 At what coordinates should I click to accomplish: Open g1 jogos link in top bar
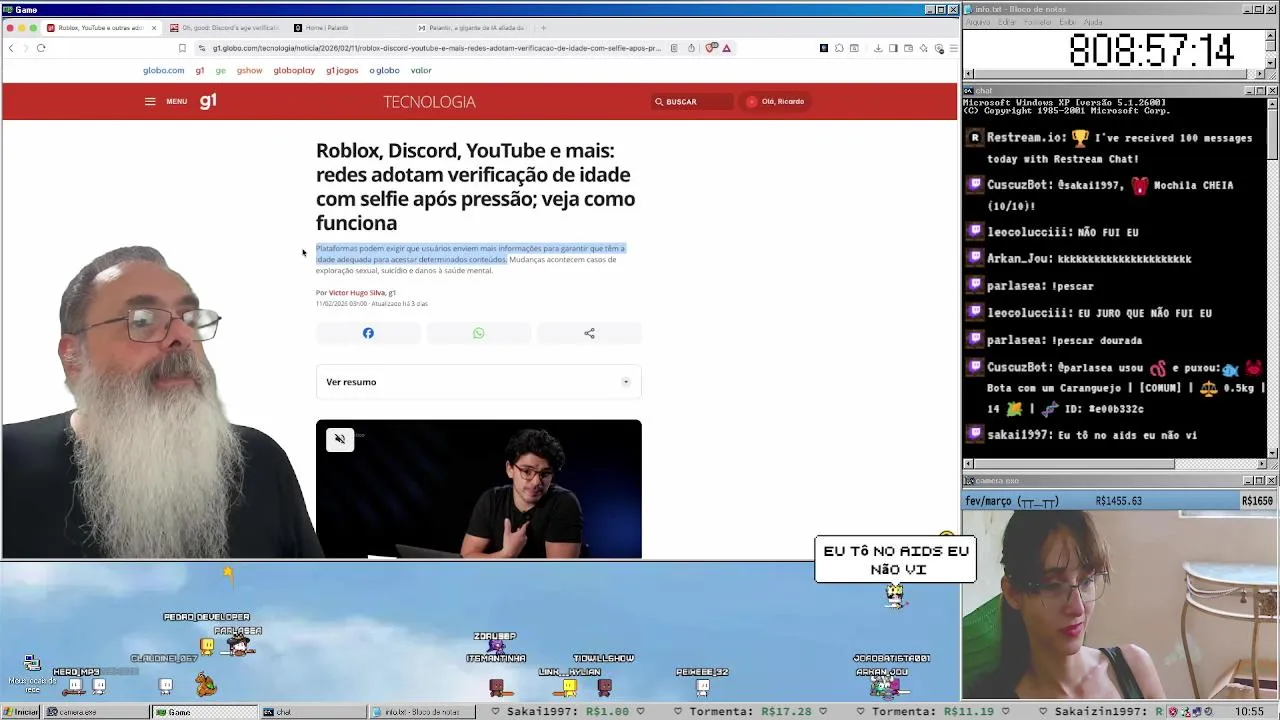342,70
